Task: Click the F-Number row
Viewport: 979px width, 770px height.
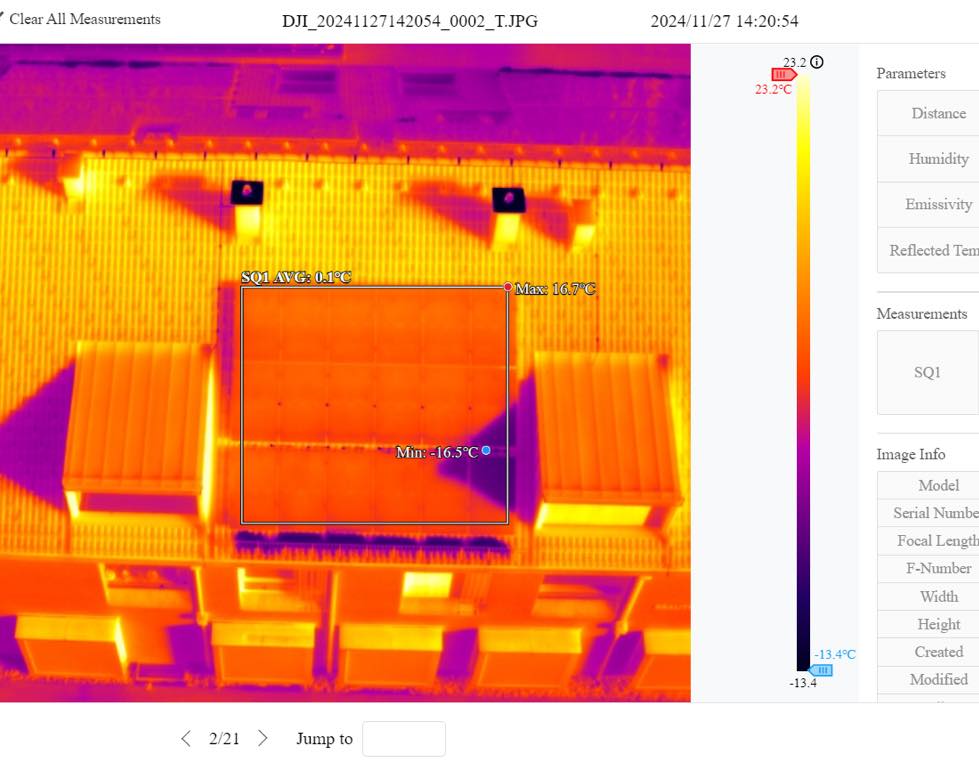Action: pyautogui.click(x=928, y=568)
